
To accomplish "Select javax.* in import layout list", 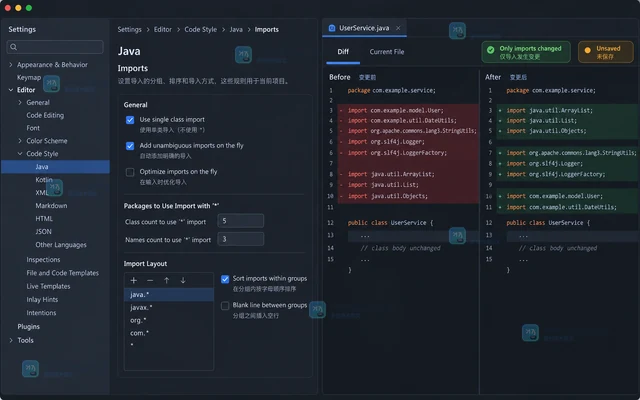I will click(169, 307).
